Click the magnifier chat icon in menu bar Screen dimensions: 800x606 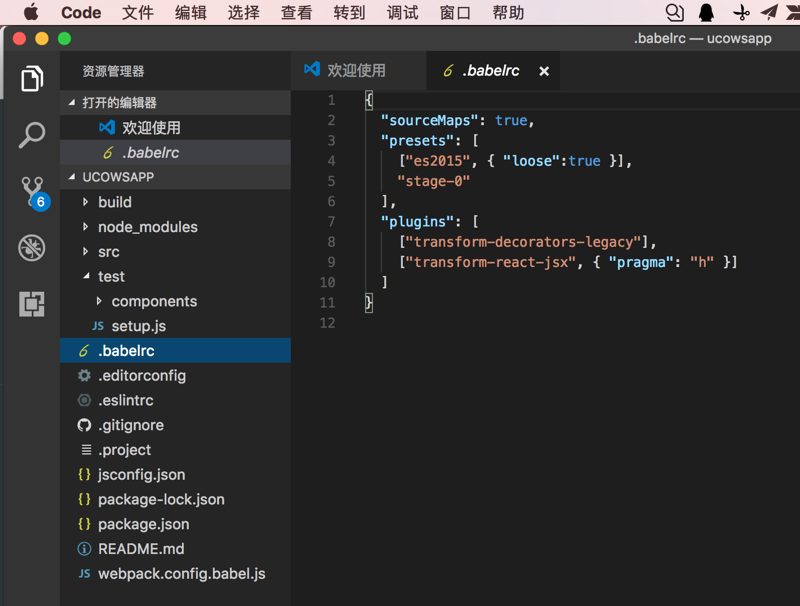click(x=674, y=12)
